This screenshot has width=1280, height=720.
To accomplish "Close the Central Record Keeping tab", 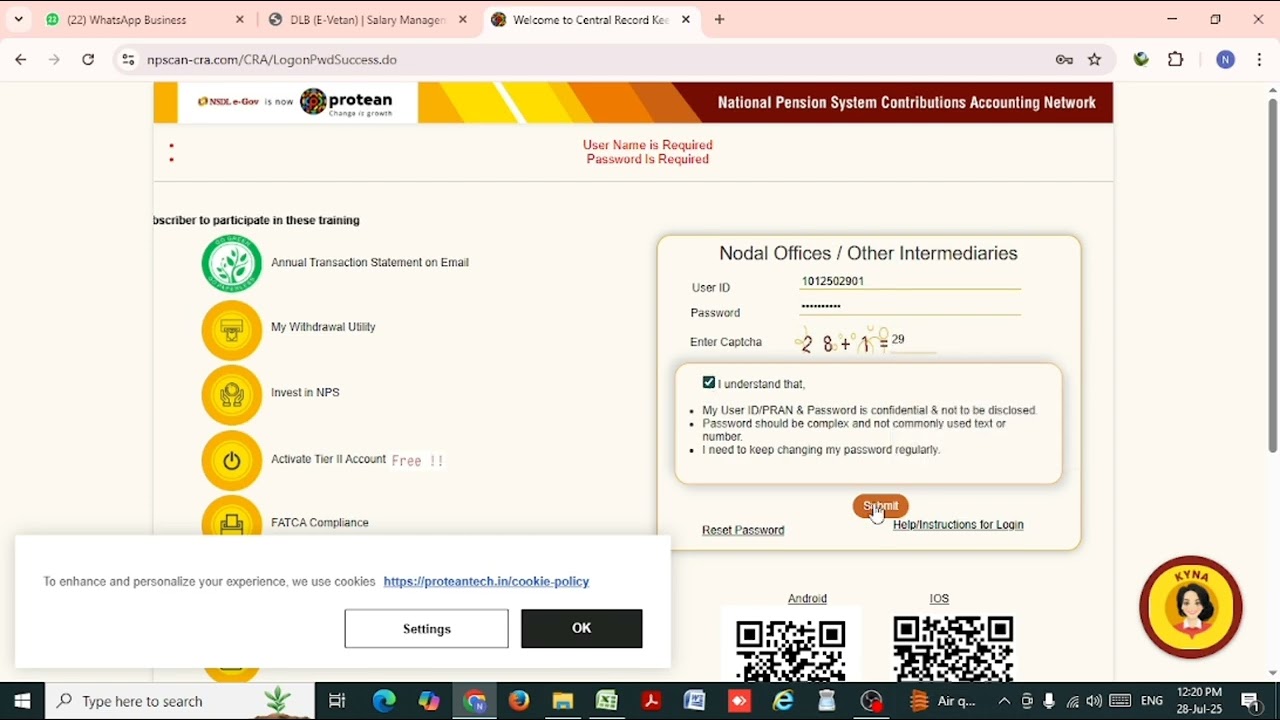I will click(x=686, y=20).
